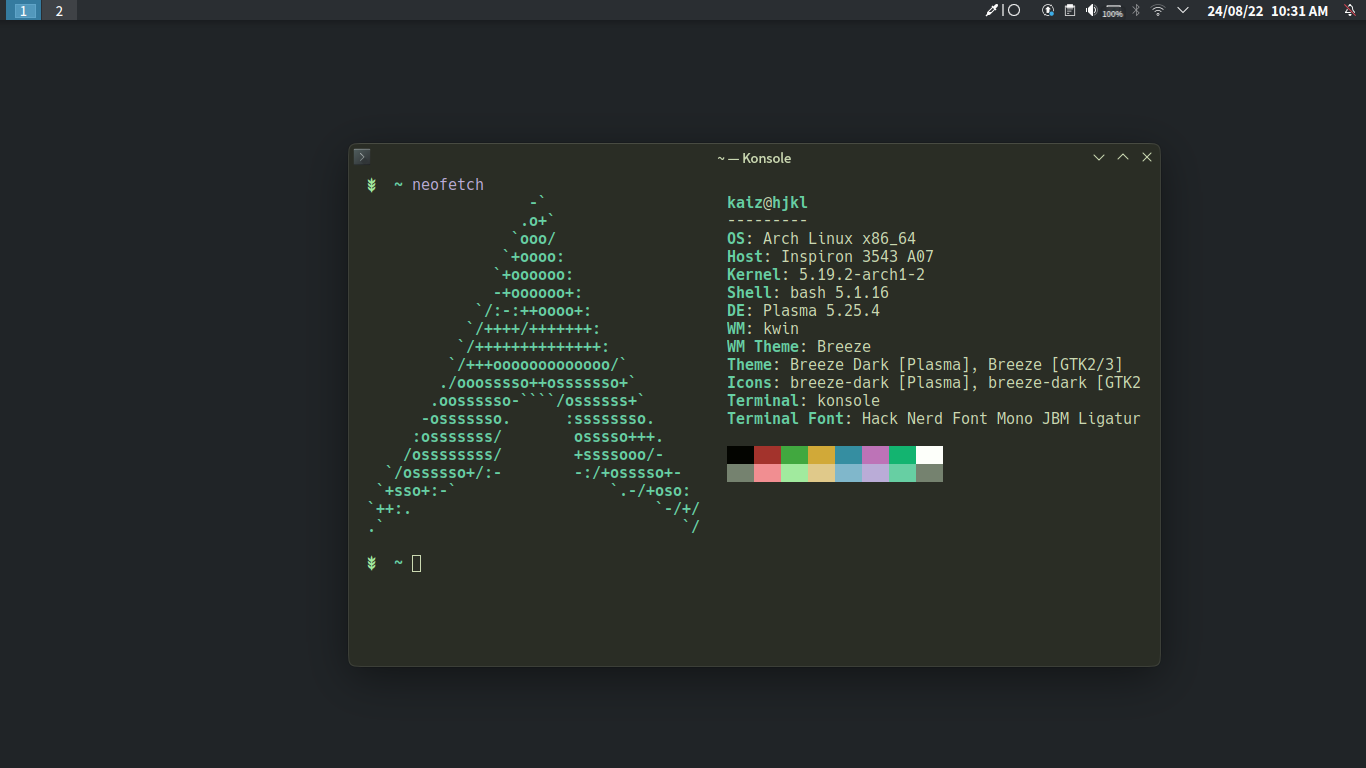The image size is (1366, 768).
Task: Click the 'Shell: bash 5.1.16' line
Action: click(x=808, y=293)
